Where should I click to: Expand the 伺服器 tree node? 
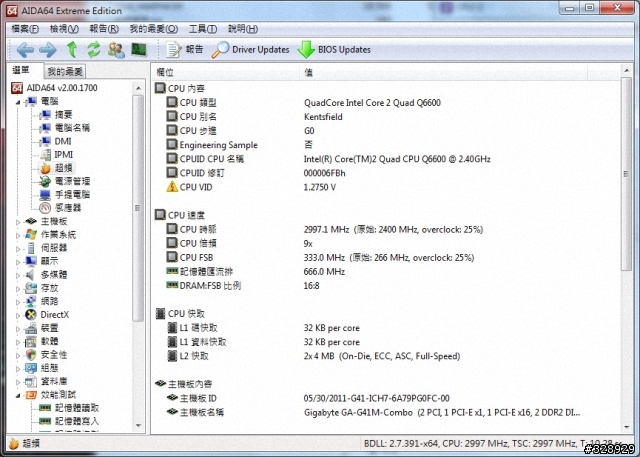tap(18, 249)
